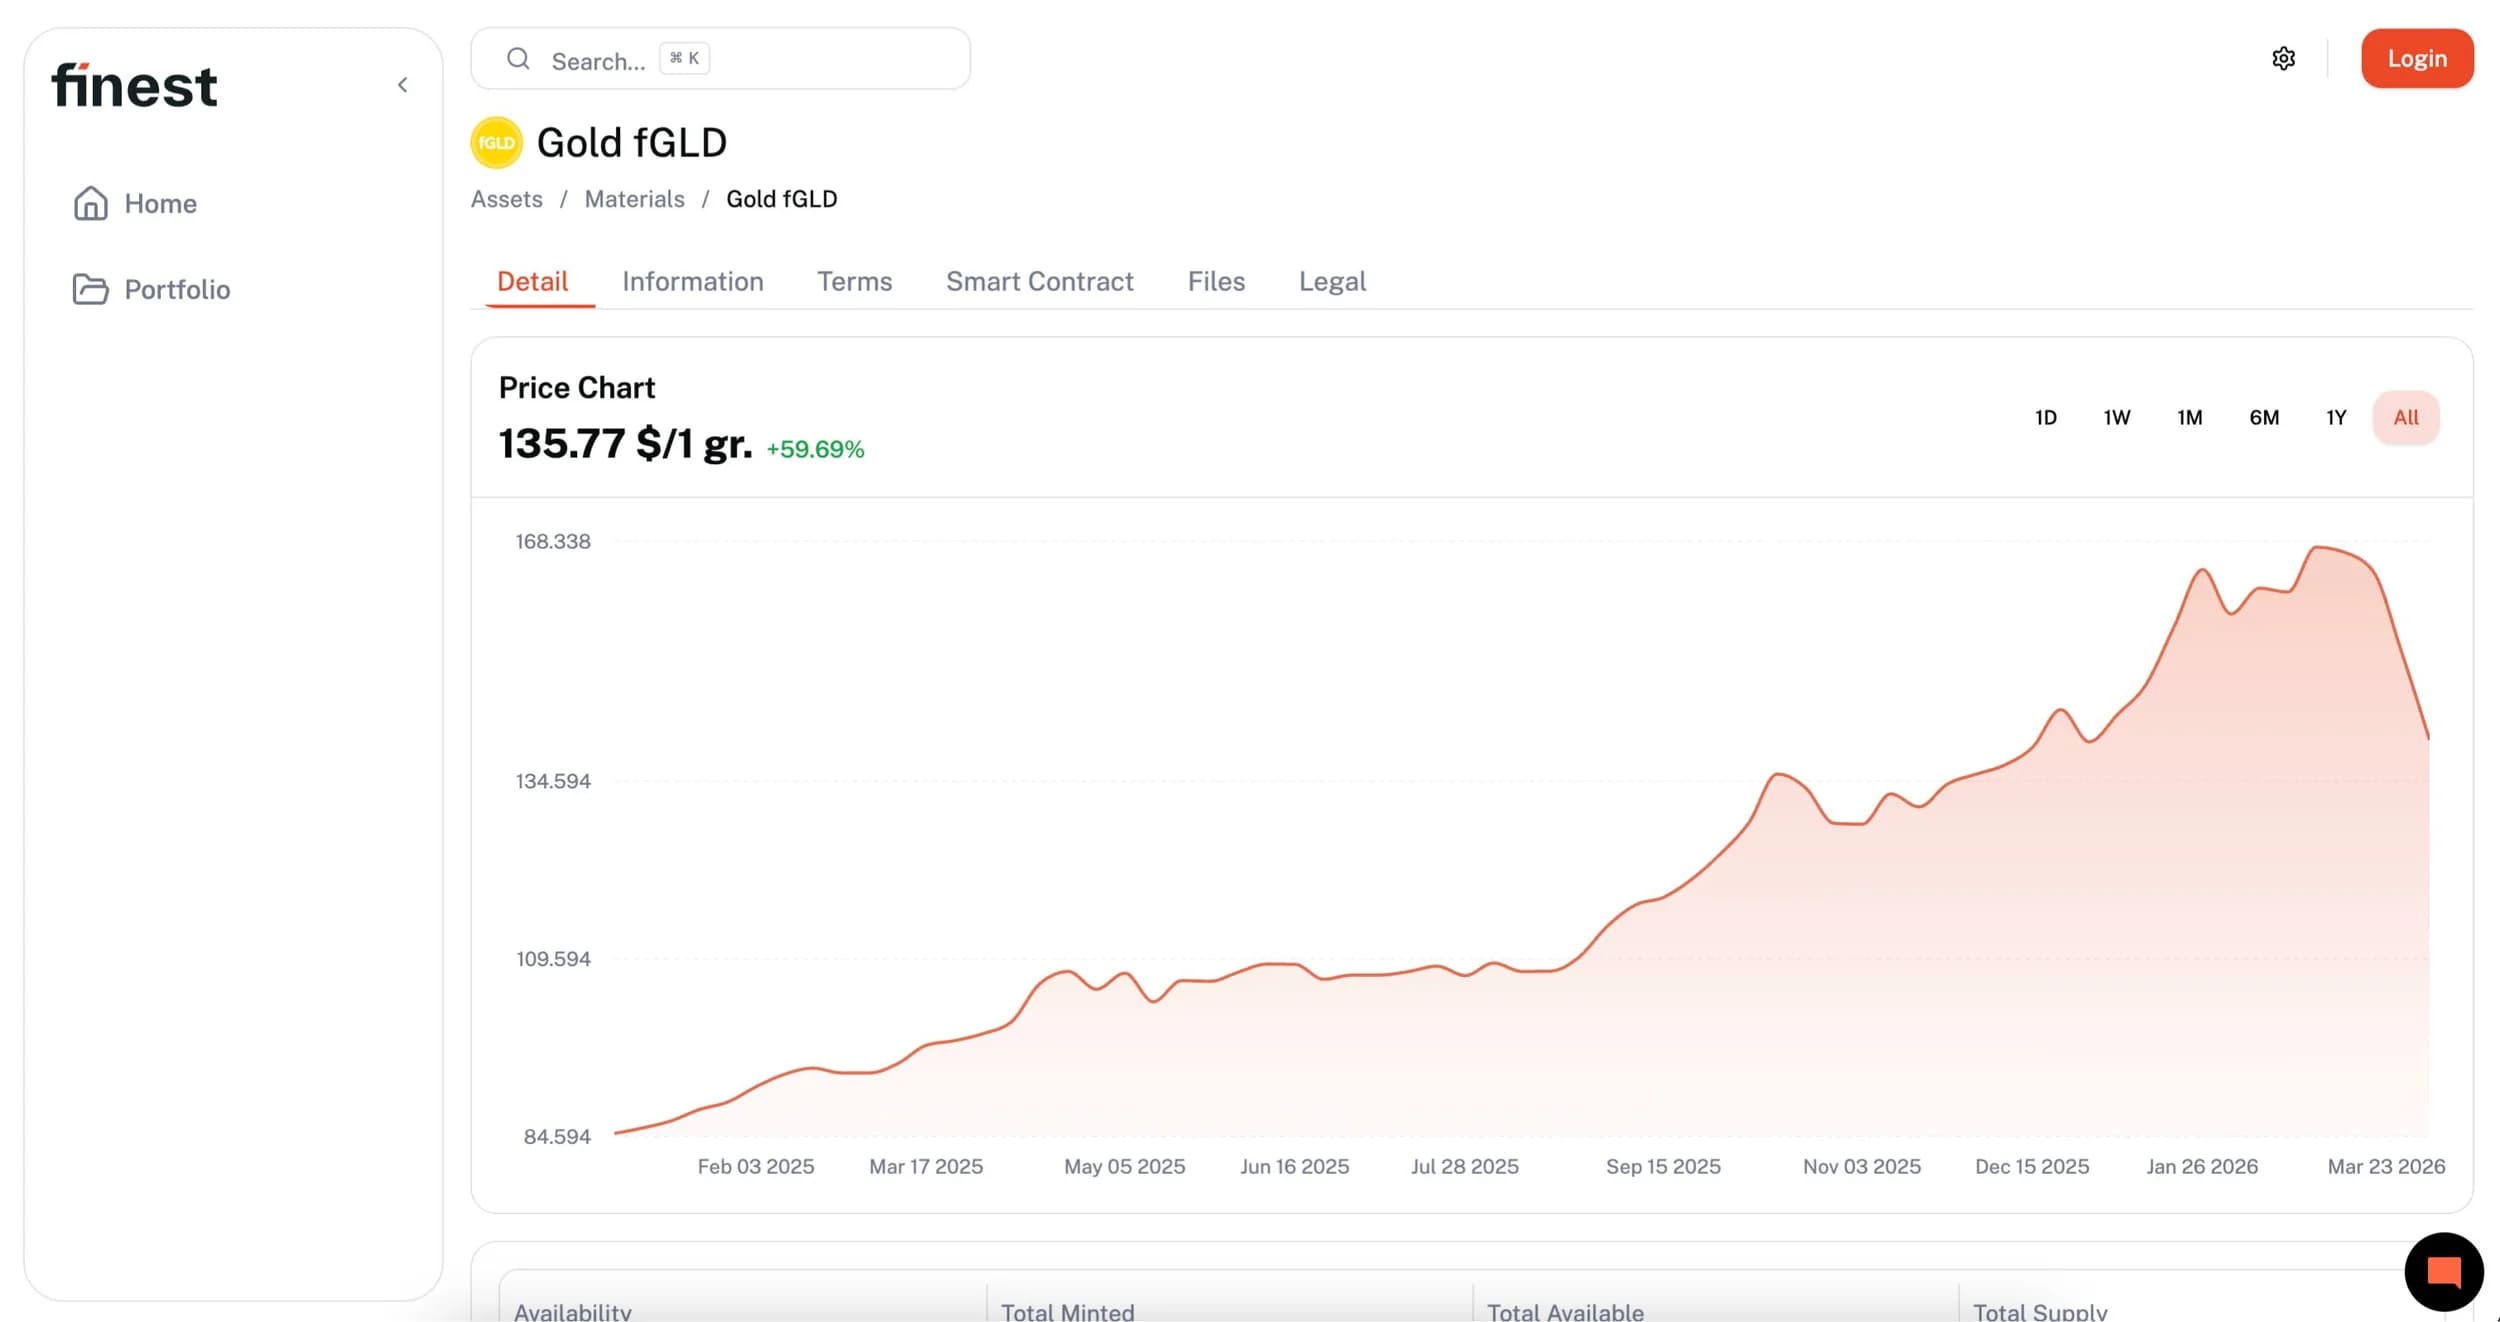Open the Materials breadcrumb link
2500x1322 pixels.
634,199
